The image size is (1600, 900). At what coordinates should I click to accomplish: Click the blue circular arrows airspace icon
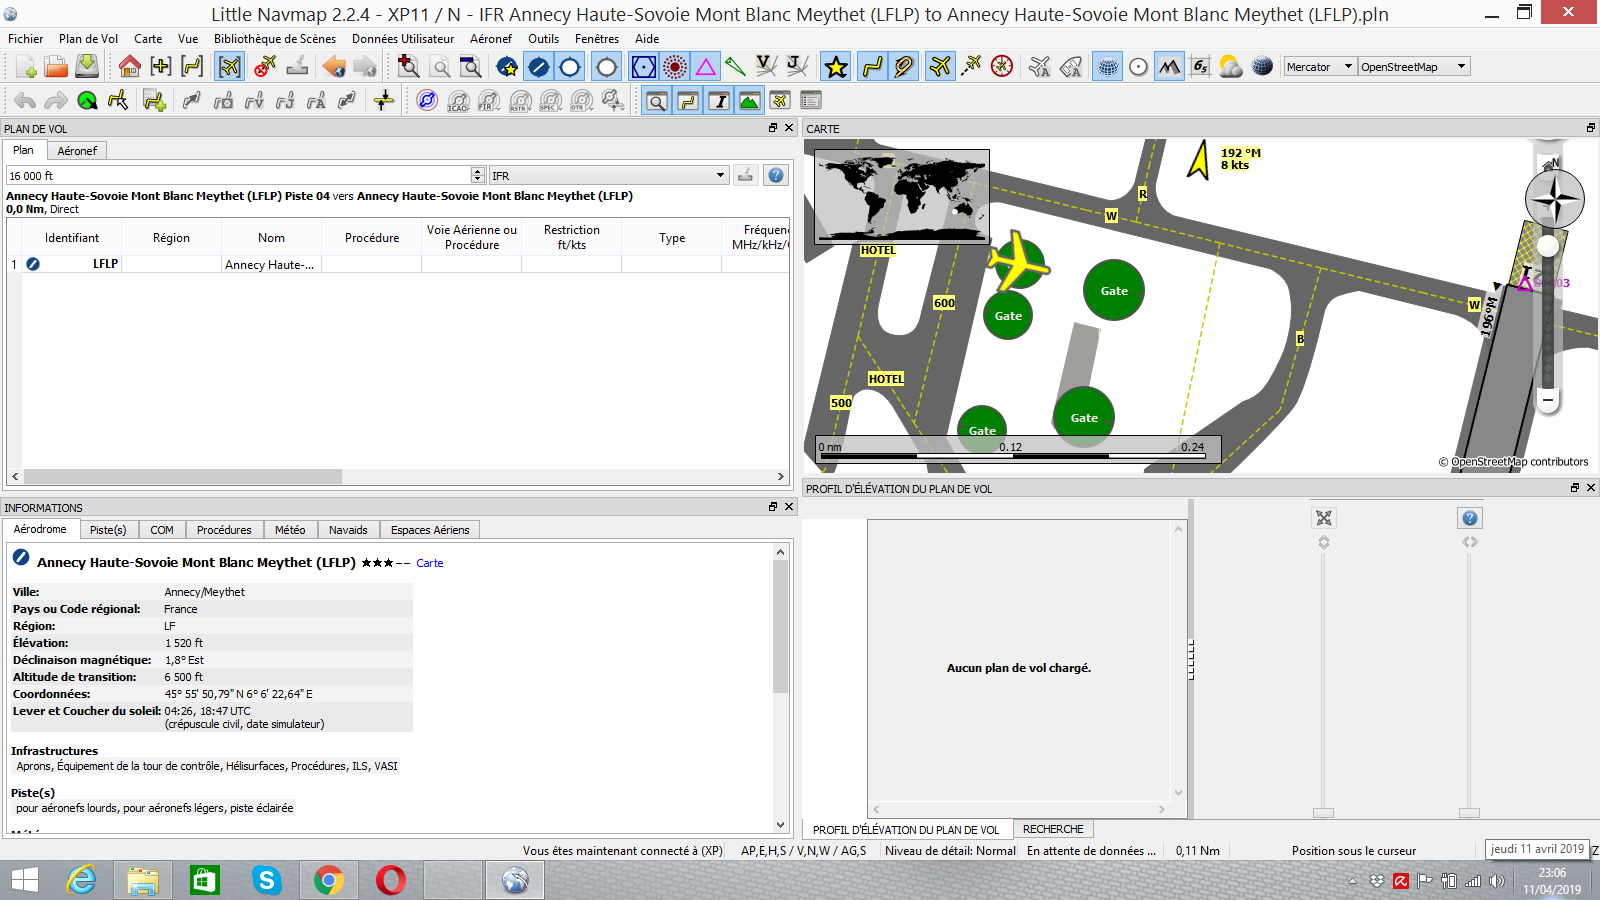pos(427,101)
